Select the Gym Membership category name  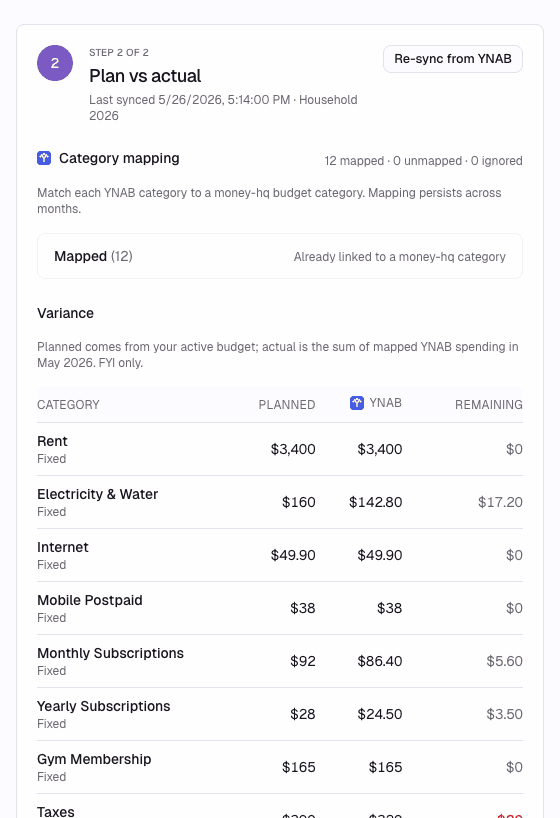[x=94, y=760]
